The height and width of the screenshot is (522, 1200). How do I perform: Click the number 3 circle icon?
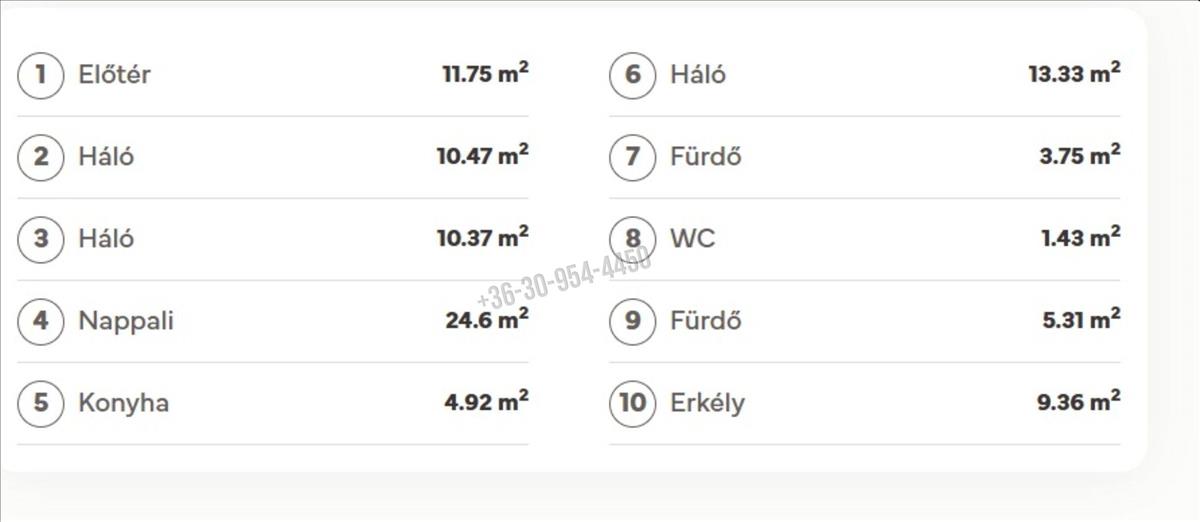(41, 239)
